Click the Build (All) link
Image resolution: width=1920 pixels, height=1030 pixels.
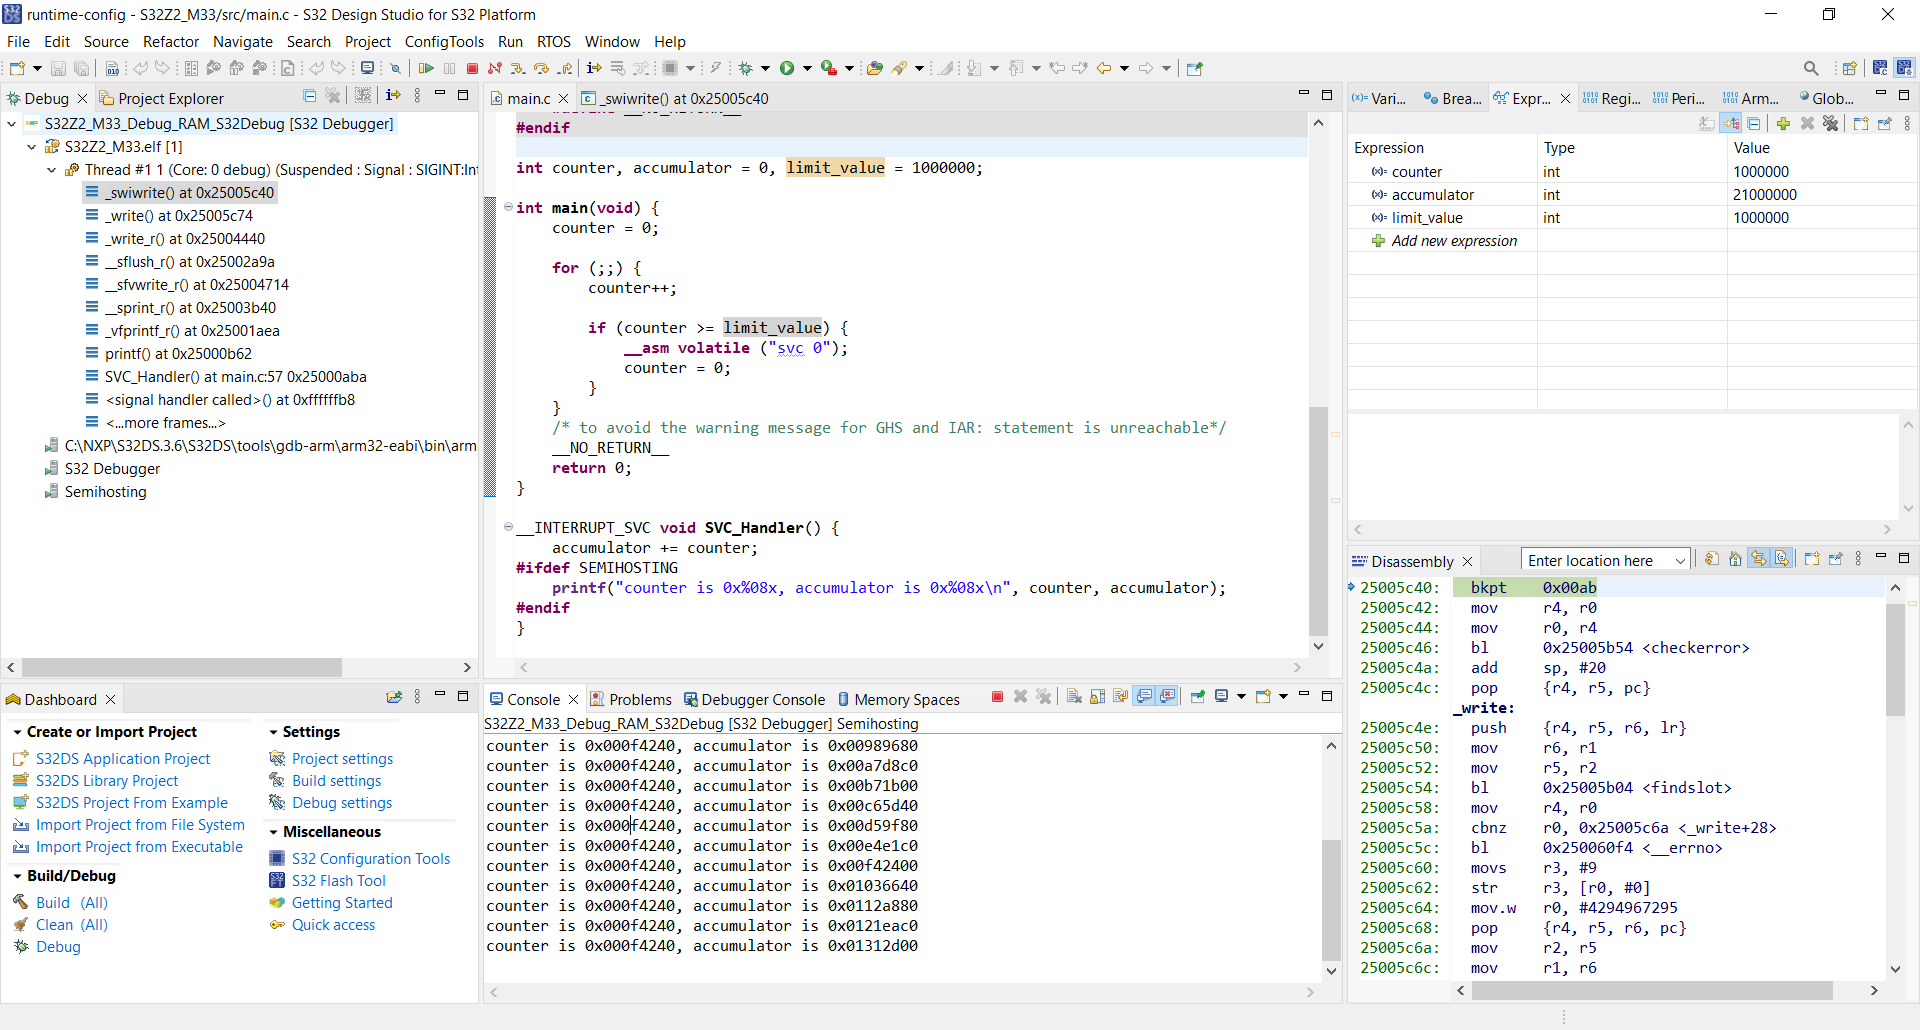[x=72, y=903]
